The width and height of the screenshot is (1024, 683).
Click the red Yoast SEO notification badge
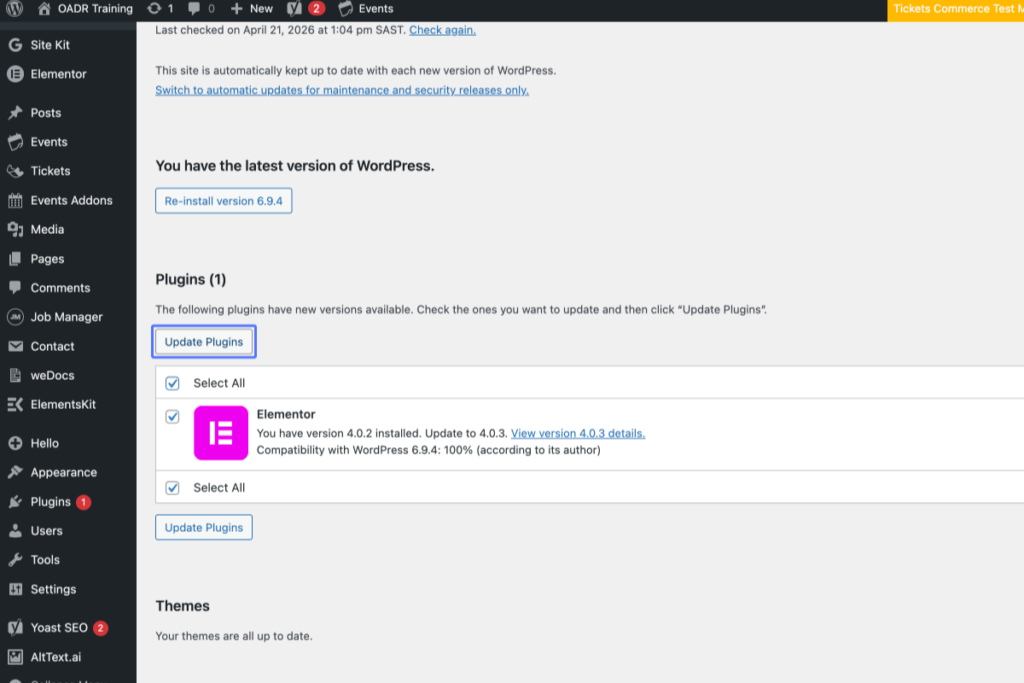click(x=100, y=628)
